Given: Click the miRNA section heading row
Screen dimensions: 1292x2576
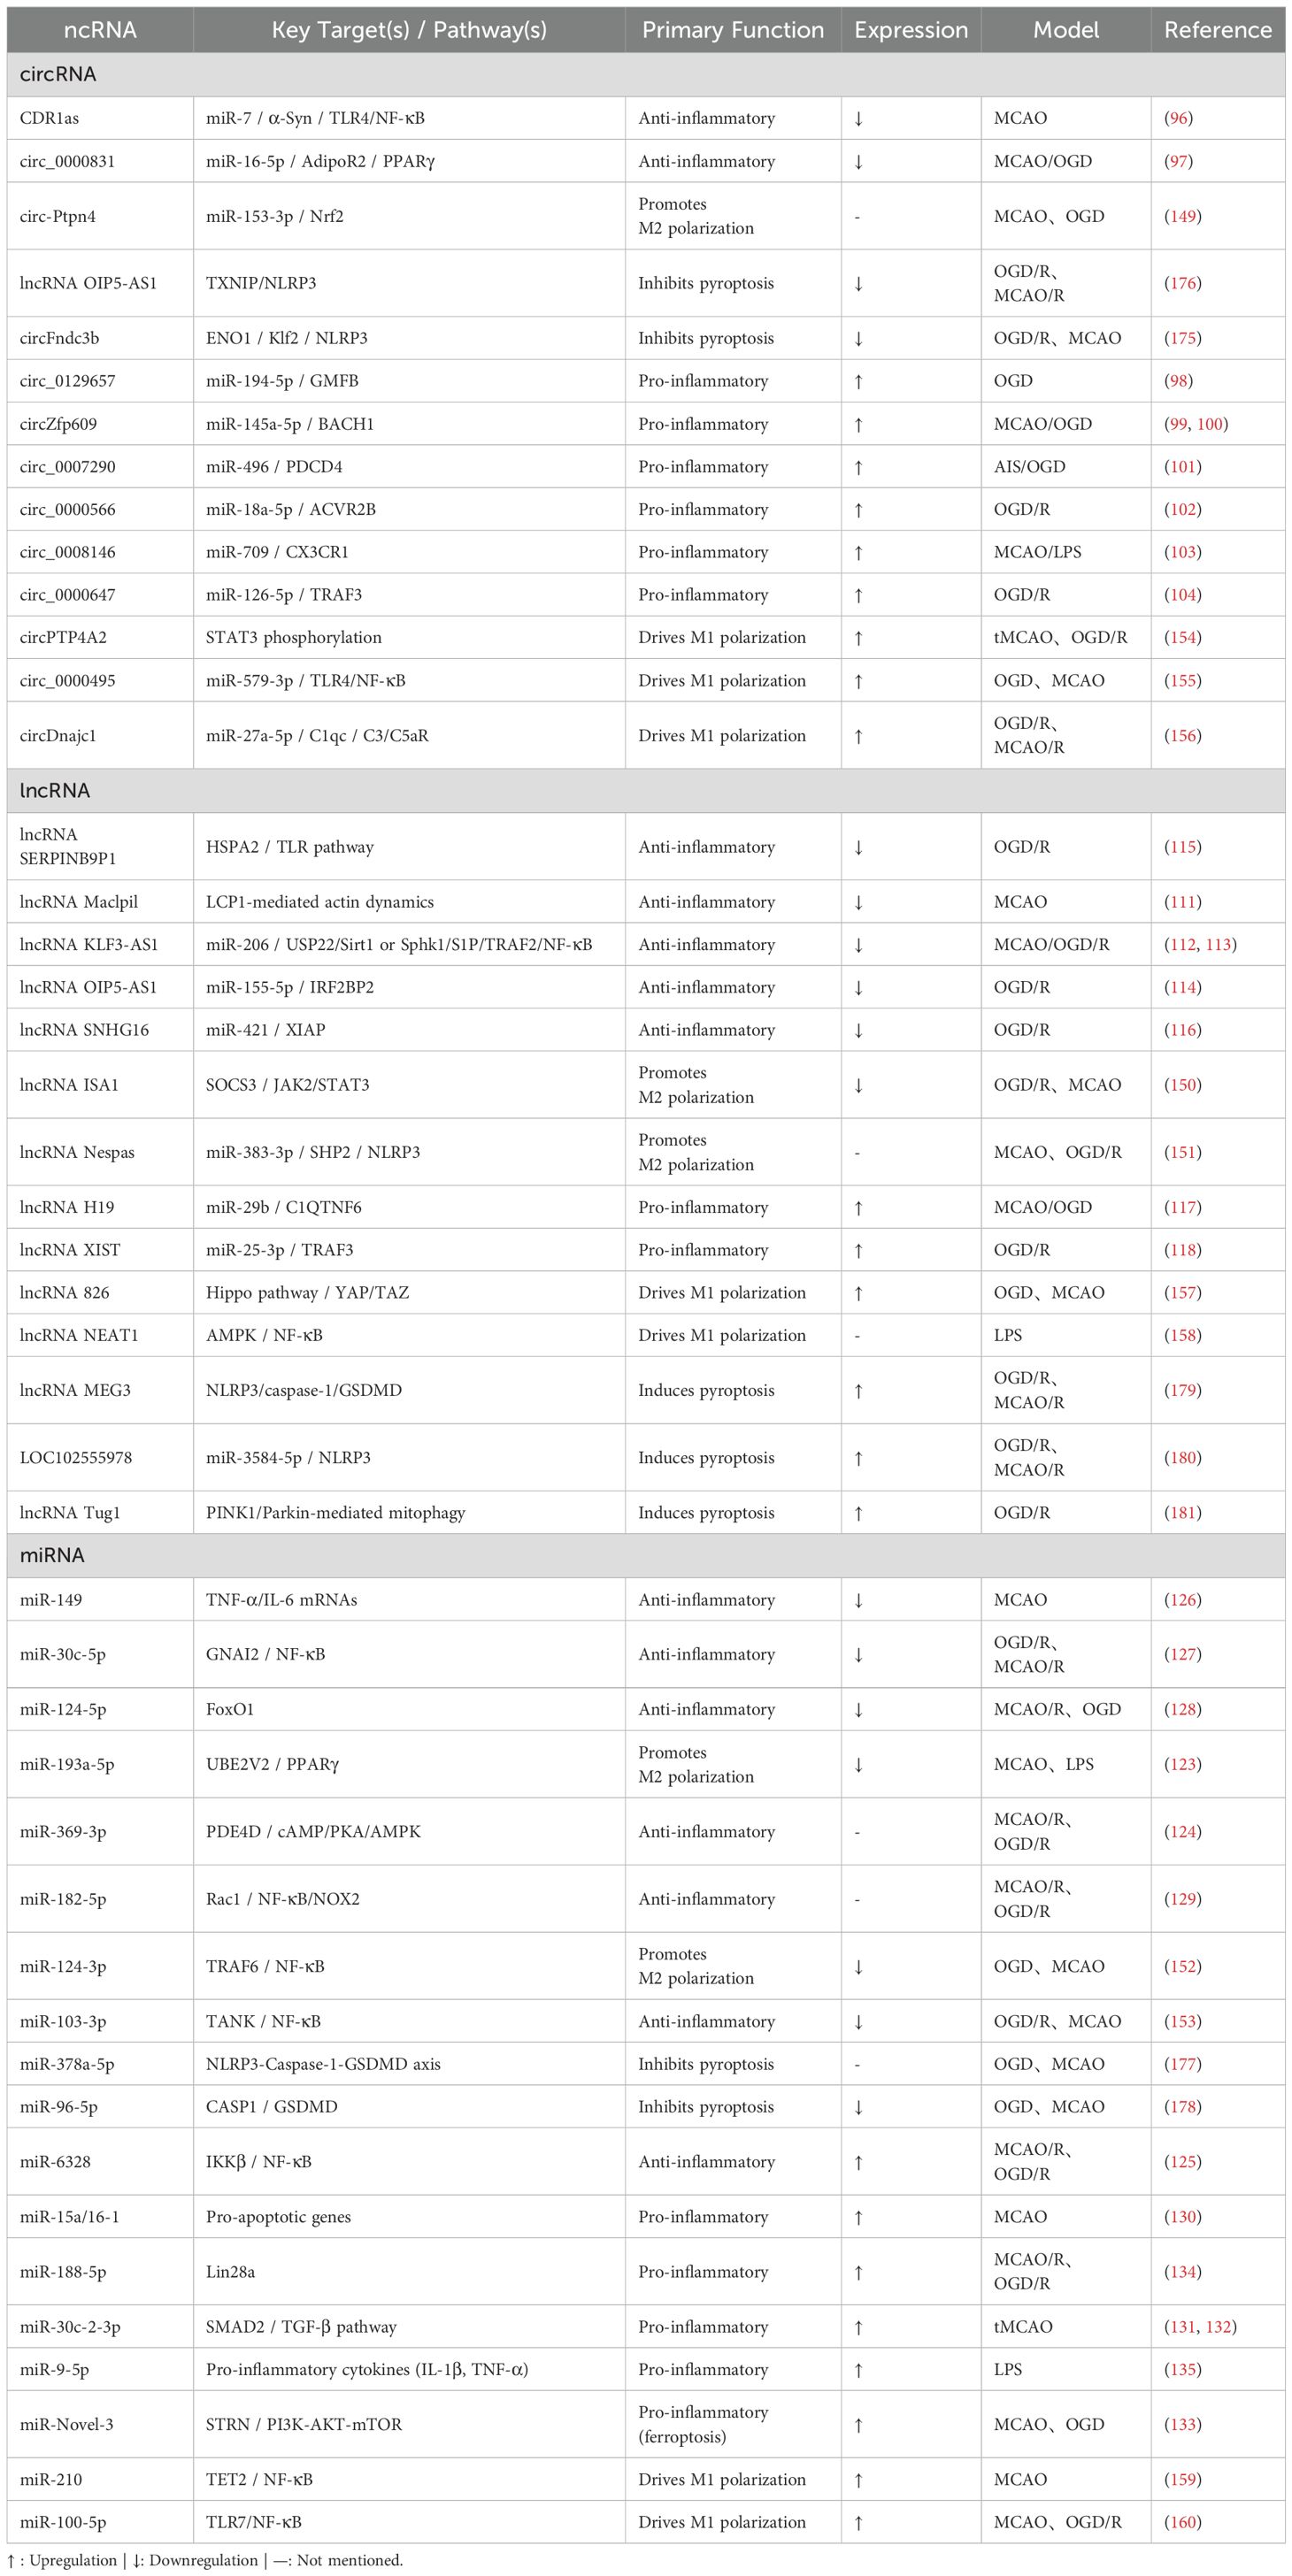Looking at the screenshot, I should 52,1555.
